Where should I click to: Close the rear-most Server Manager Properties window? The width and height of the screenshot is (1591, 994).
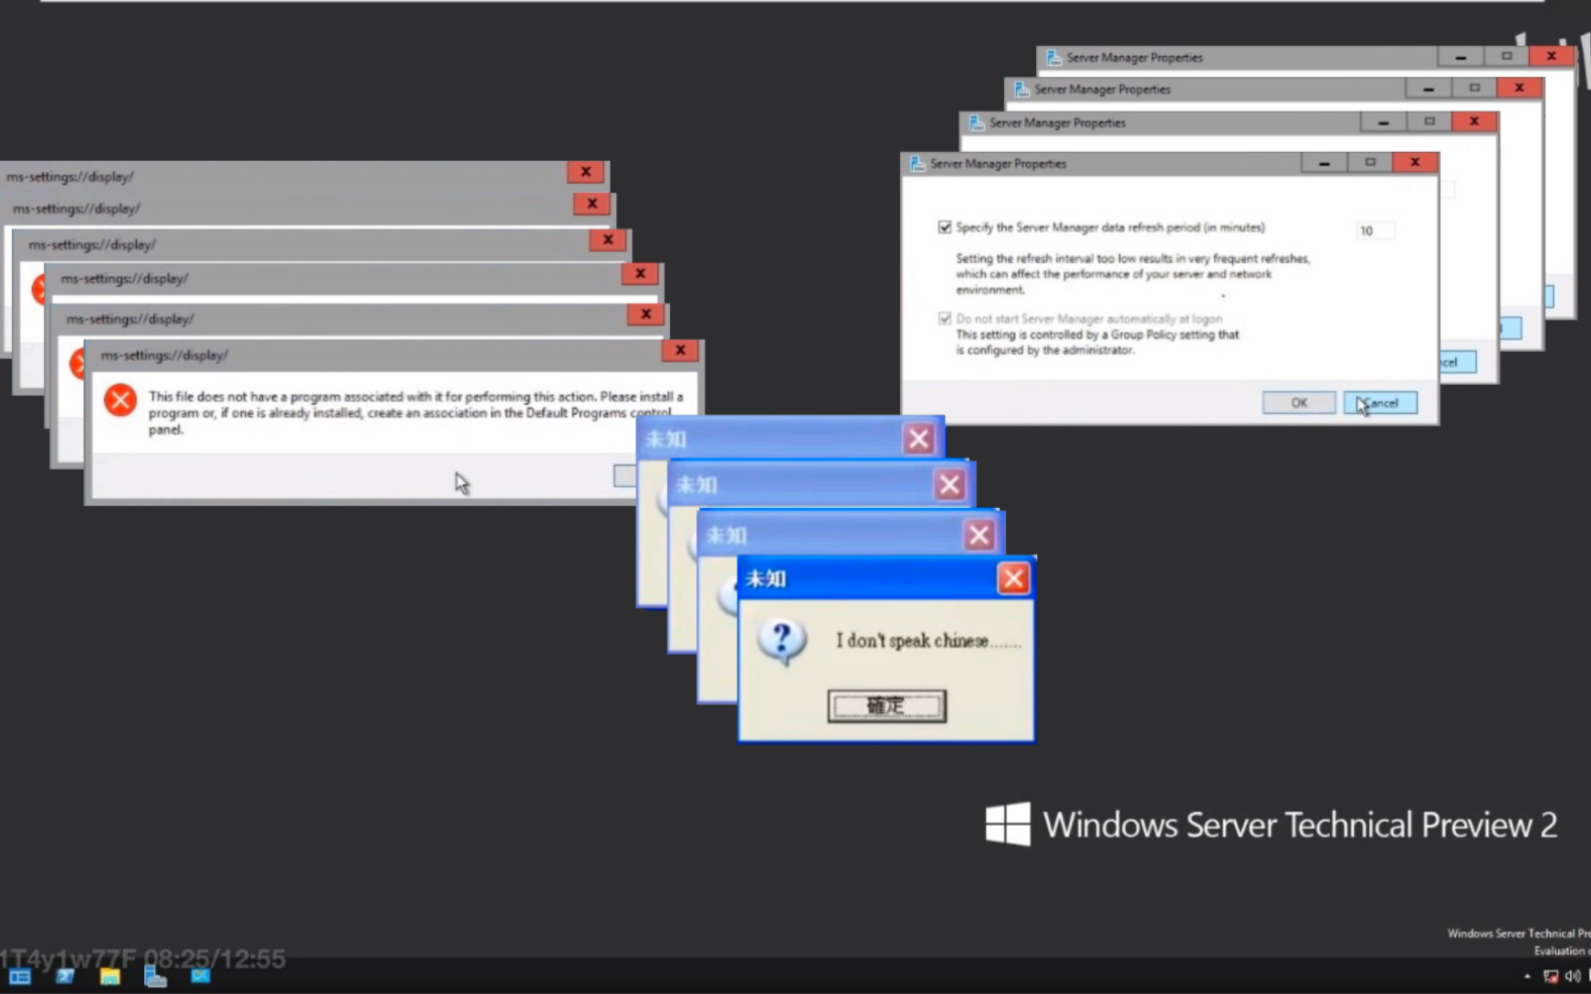pos(1551,56)
